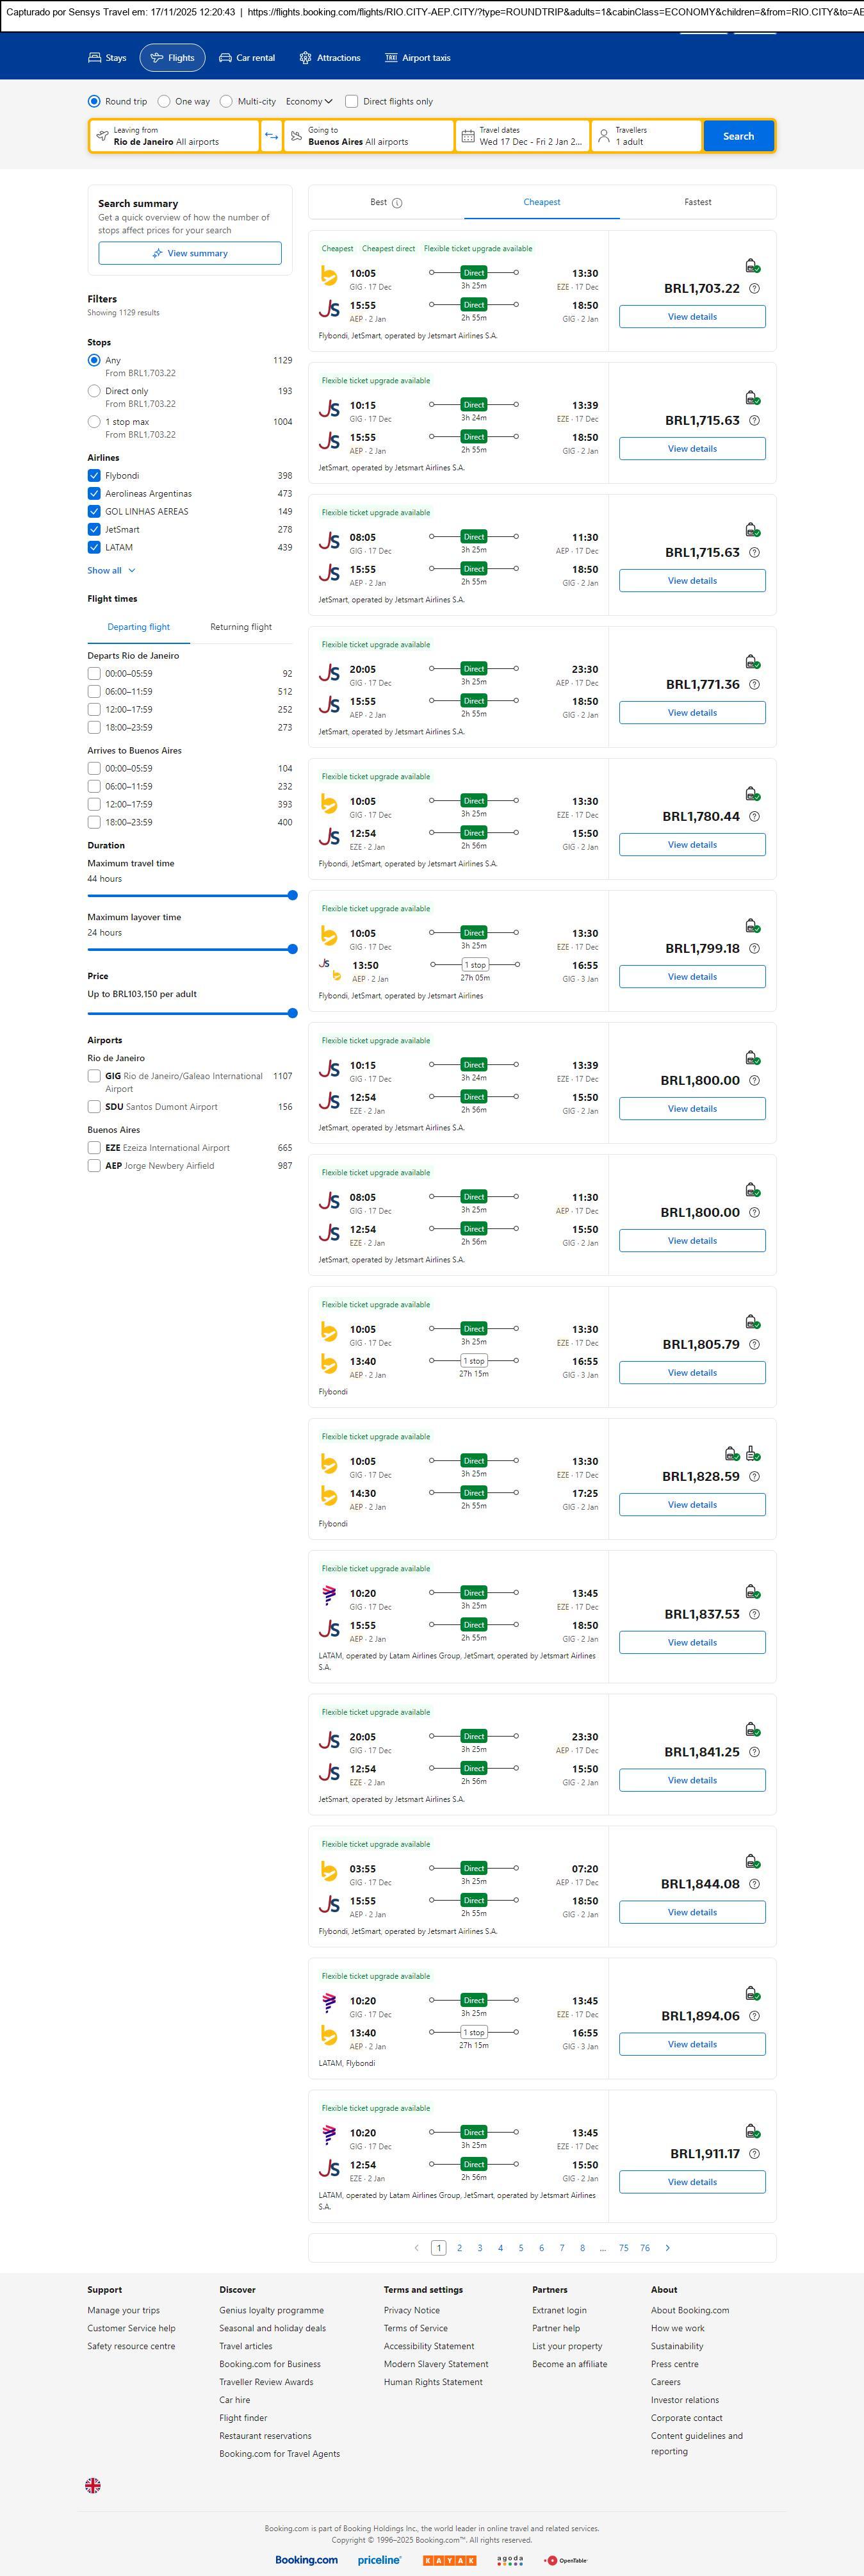The height and width of the screenshot is (2576, 864).
Task: Click the next page arrow in pagination
Action: [x=668, y=2247]
